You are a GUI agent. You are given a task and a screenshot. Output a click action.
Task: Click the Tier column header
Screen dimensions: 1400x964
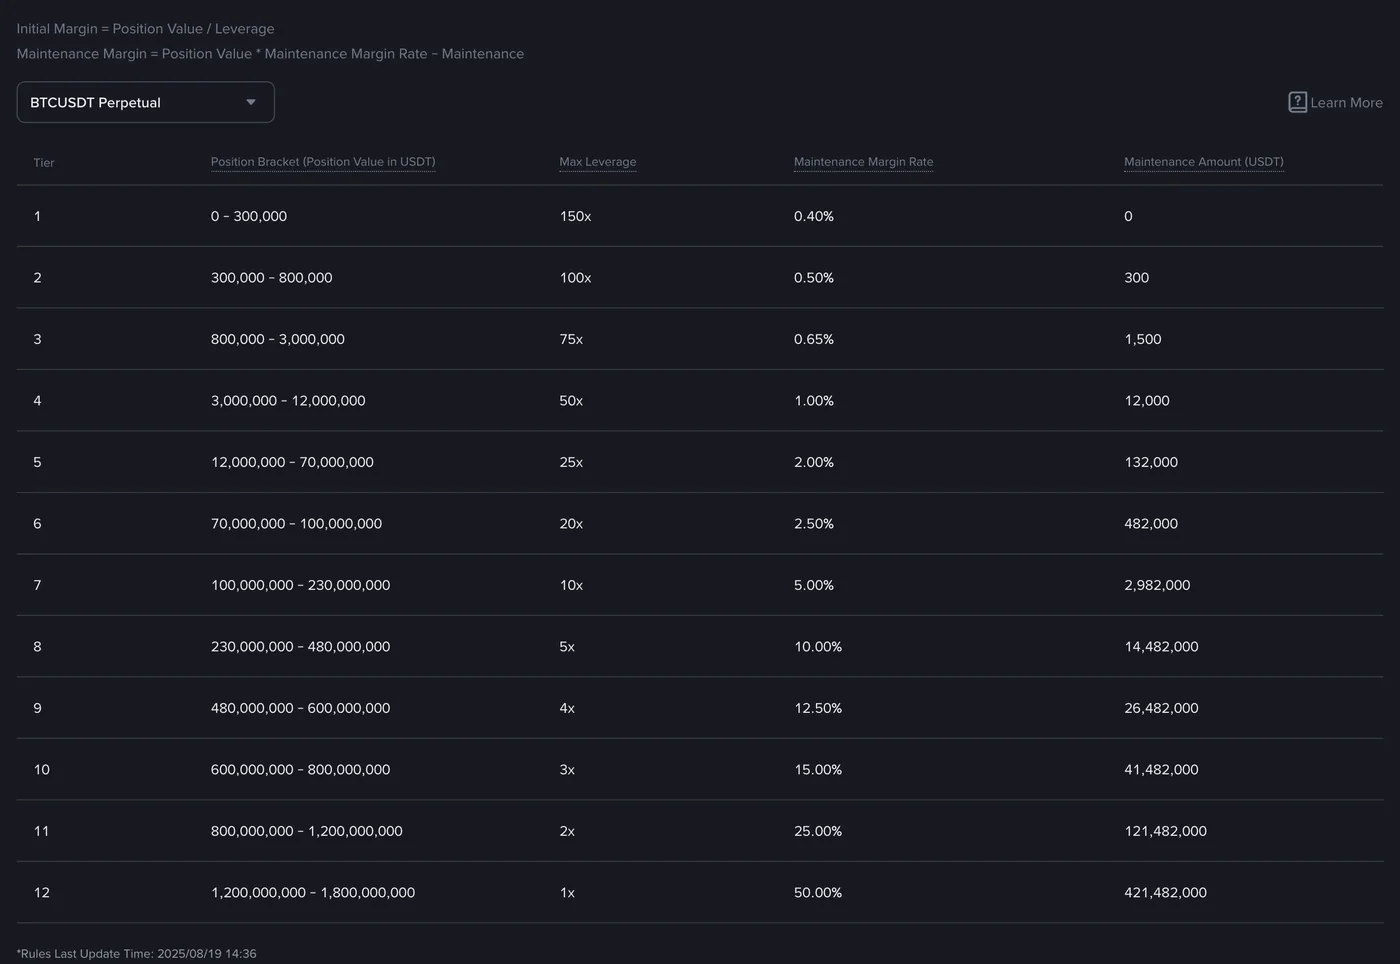(x=44, y=163)
